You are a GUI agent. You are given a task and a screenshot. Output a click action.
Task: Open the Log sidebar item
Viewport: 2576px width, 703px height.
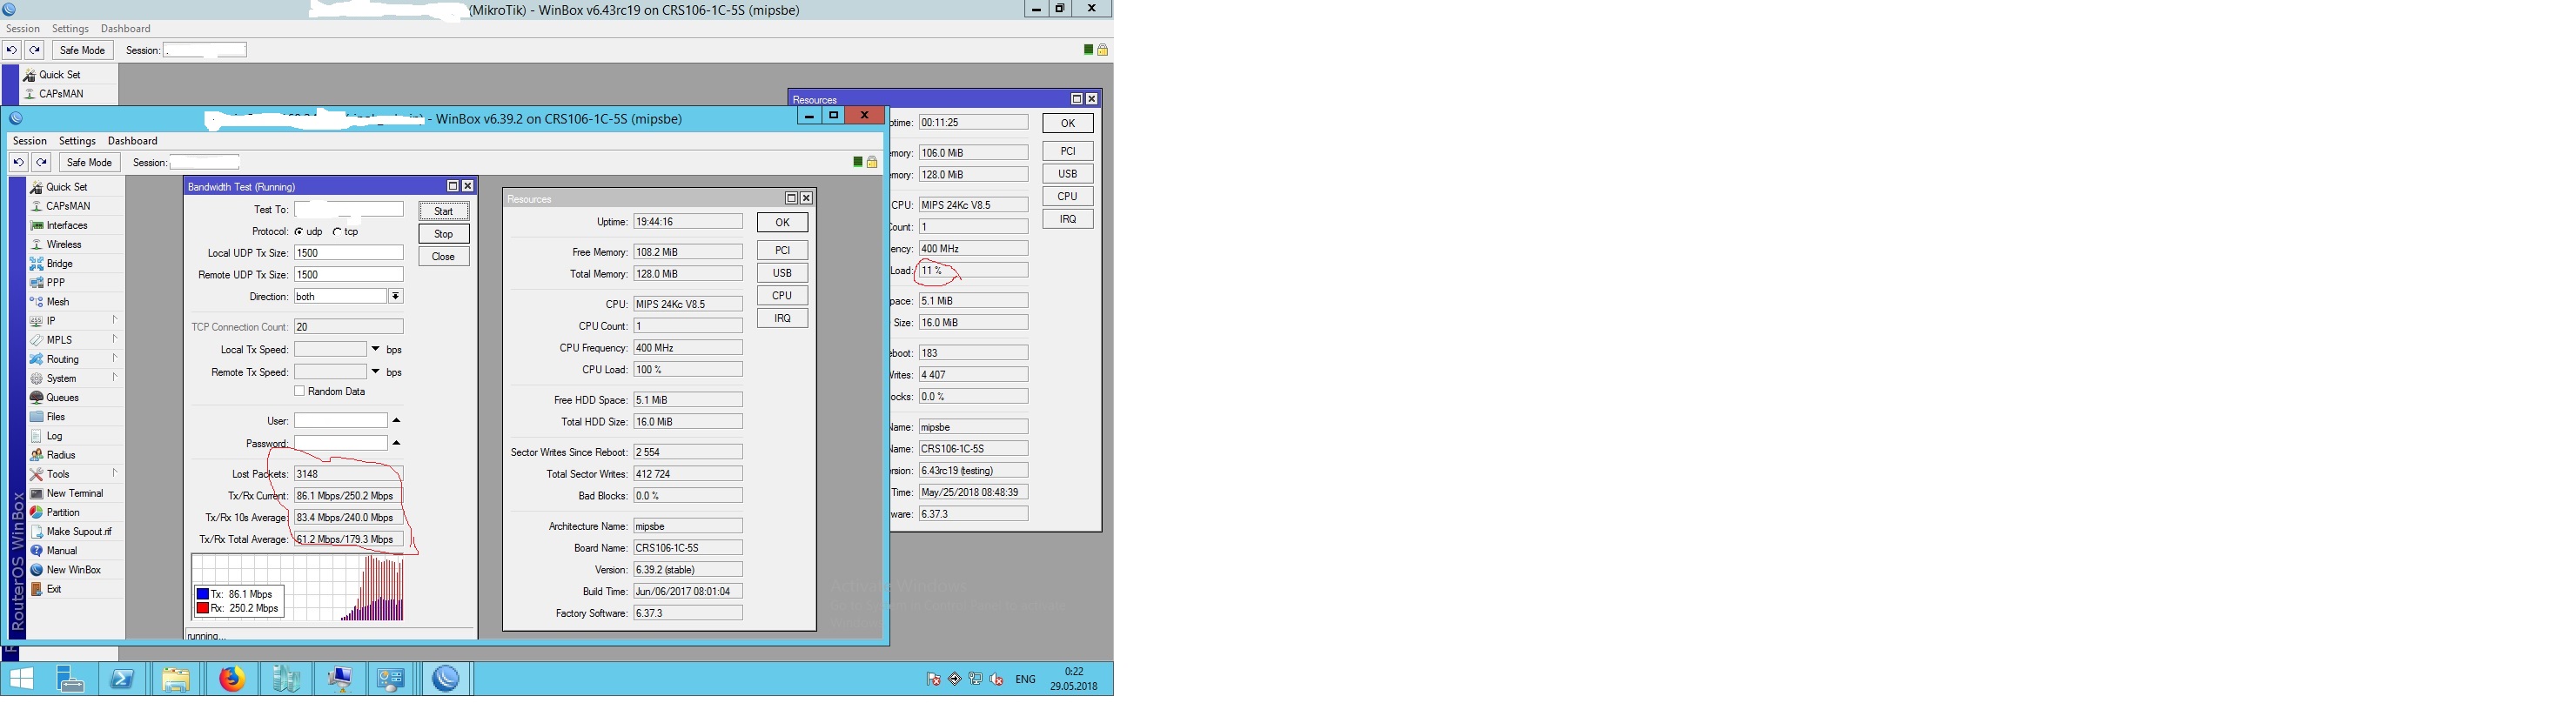[54, 436]
